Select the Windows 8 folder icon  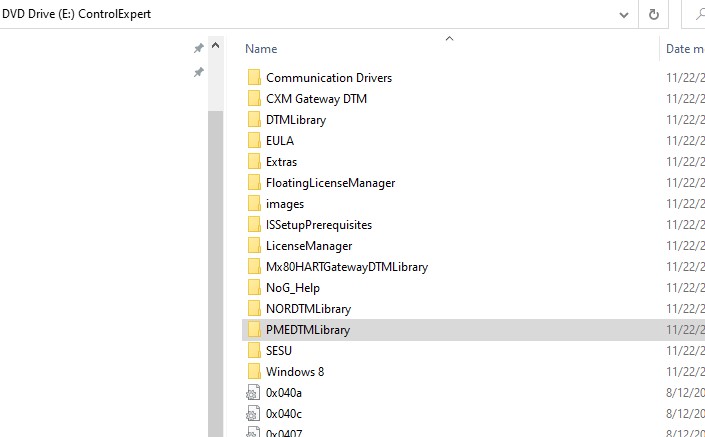[x=254, y=371]
